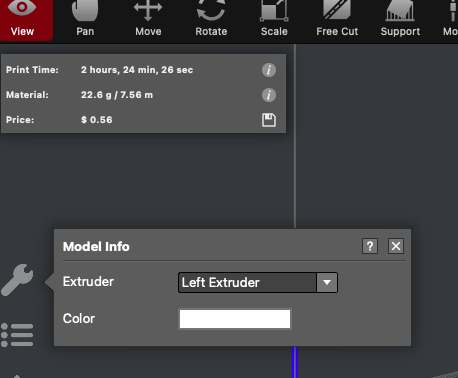This screenshot has width=458, height=378.
Task: Close the Model Info panel
Action: click(396, 246)
